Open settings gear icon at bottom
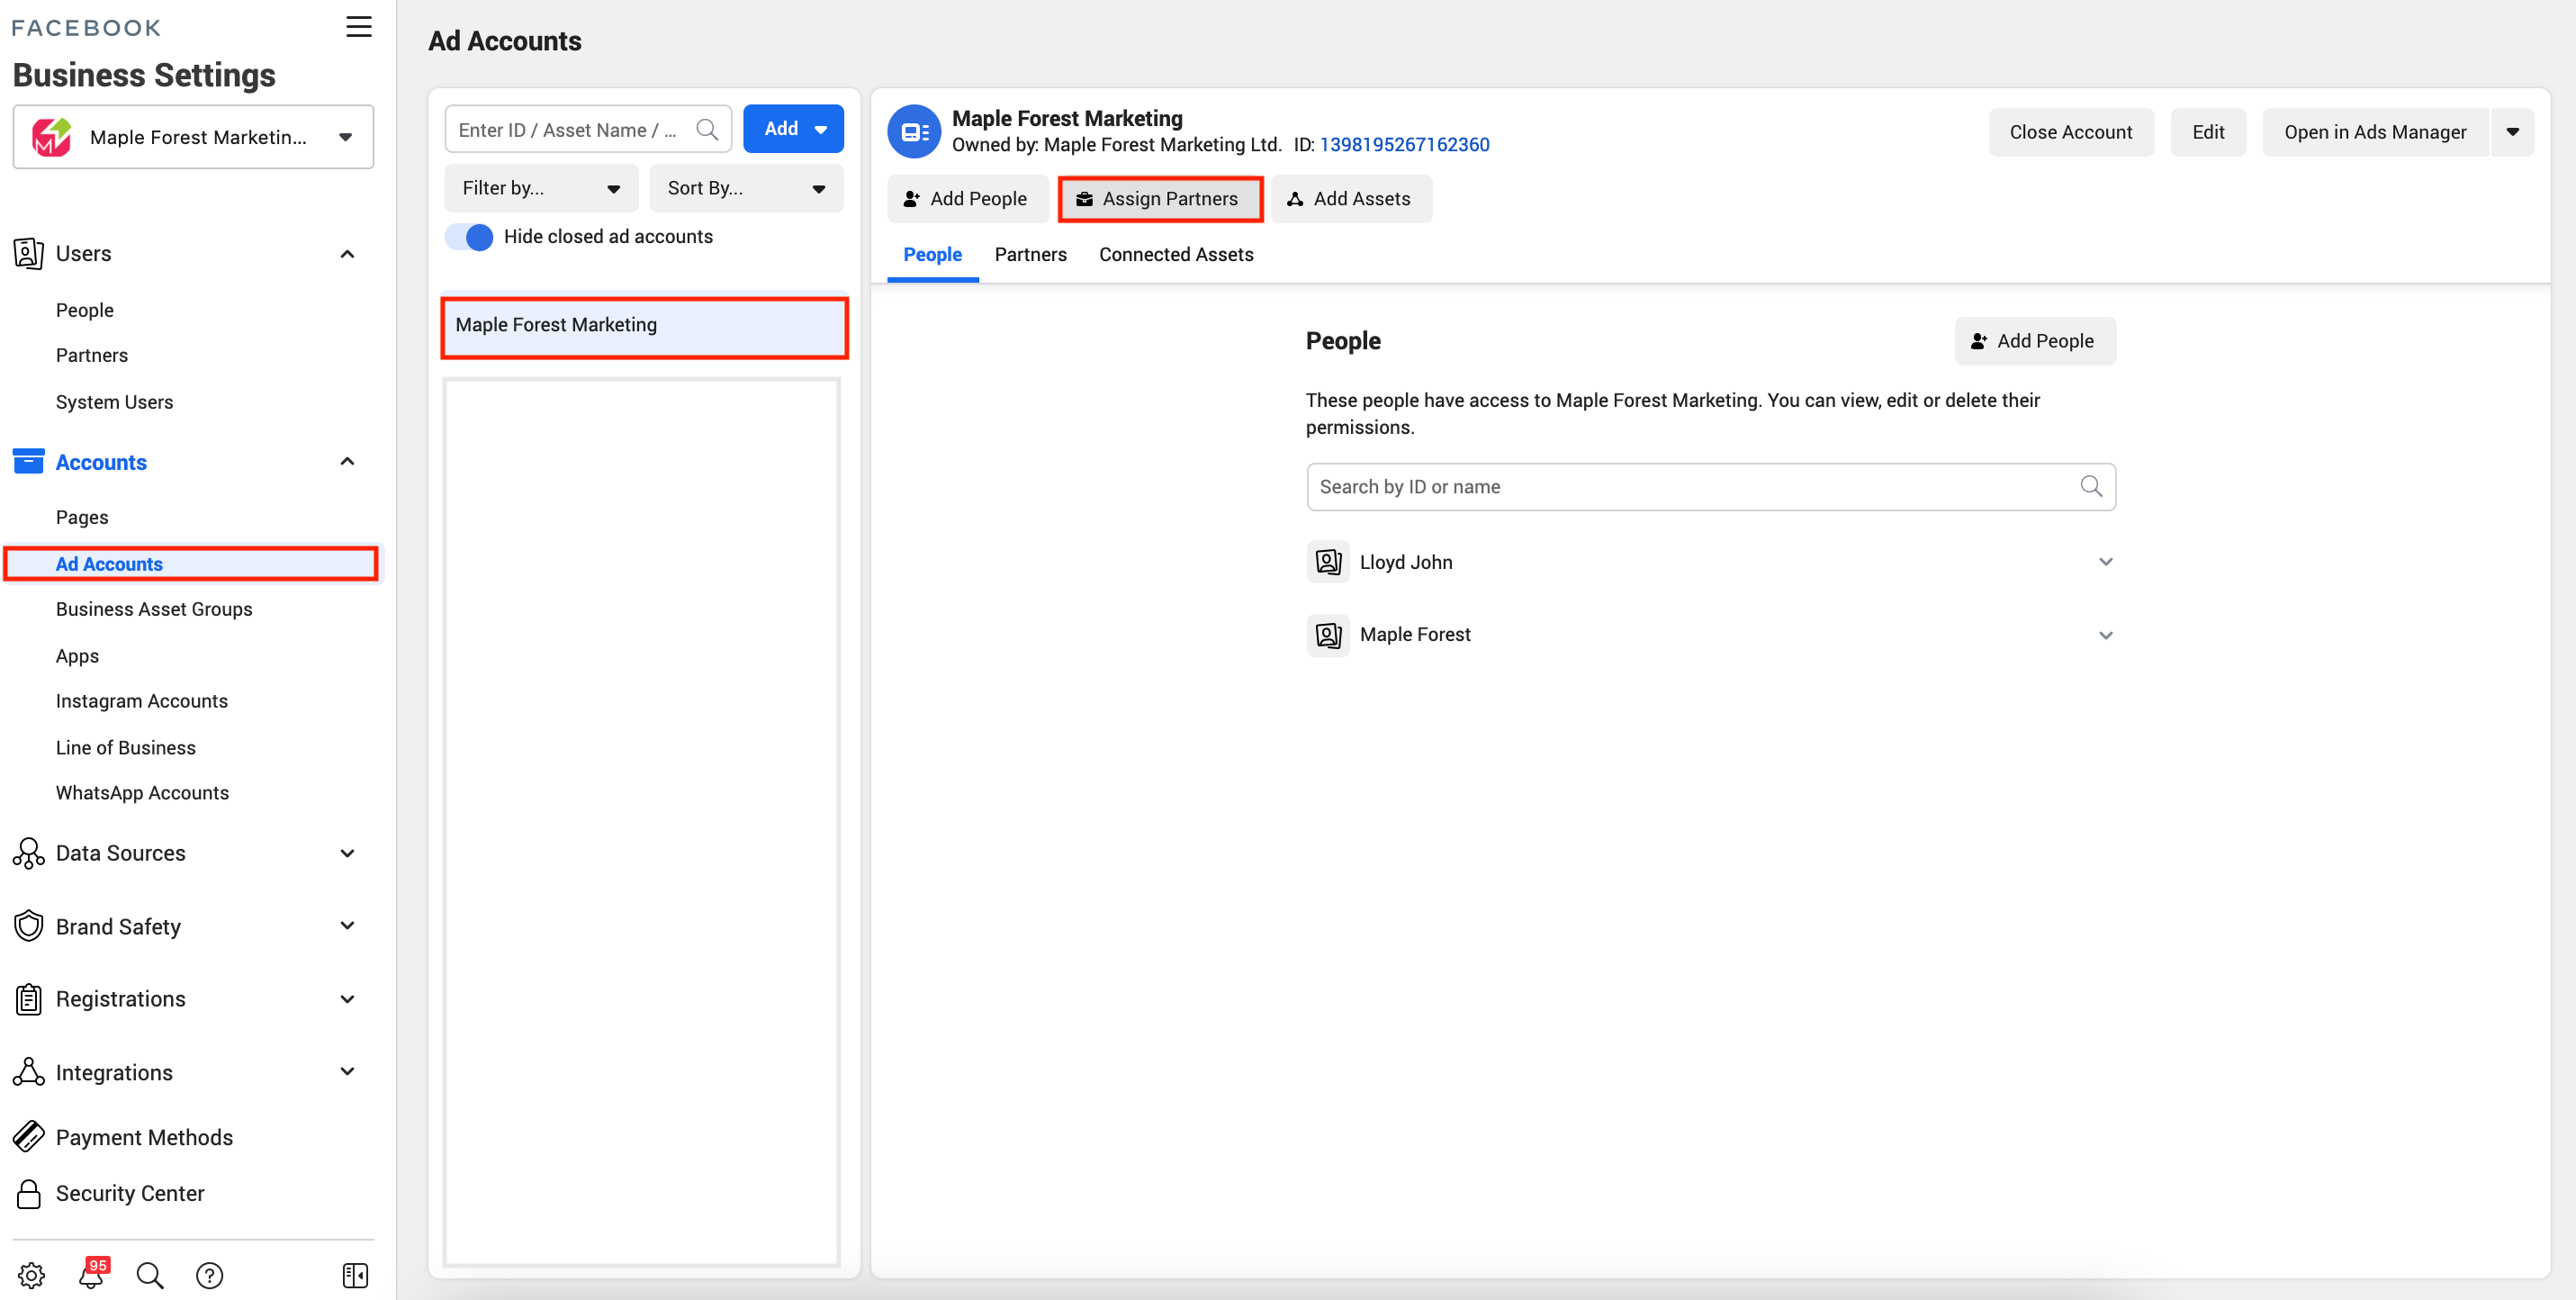Screen dimensions: 2576x1300 (x=31, y=1275)
